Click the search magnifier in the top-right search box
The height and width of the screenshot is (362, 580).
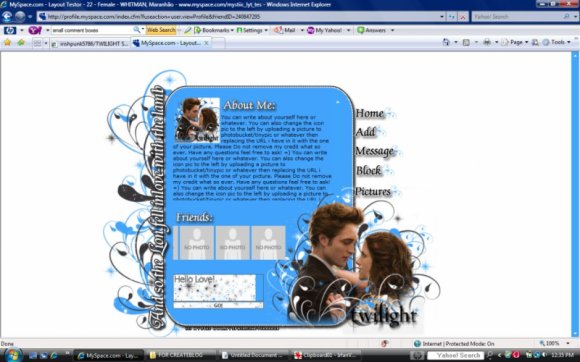[566, 17]
